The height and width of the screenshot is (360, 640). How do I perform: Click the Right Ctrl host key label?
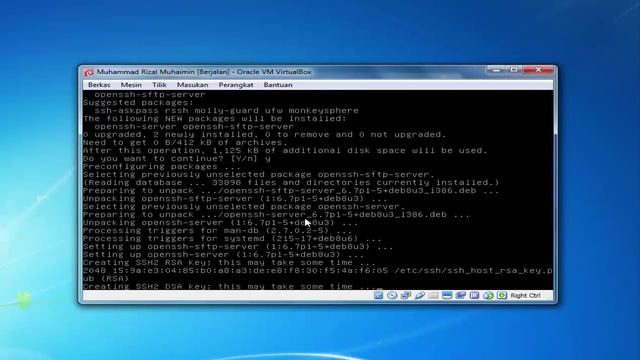tap(525, 295)
